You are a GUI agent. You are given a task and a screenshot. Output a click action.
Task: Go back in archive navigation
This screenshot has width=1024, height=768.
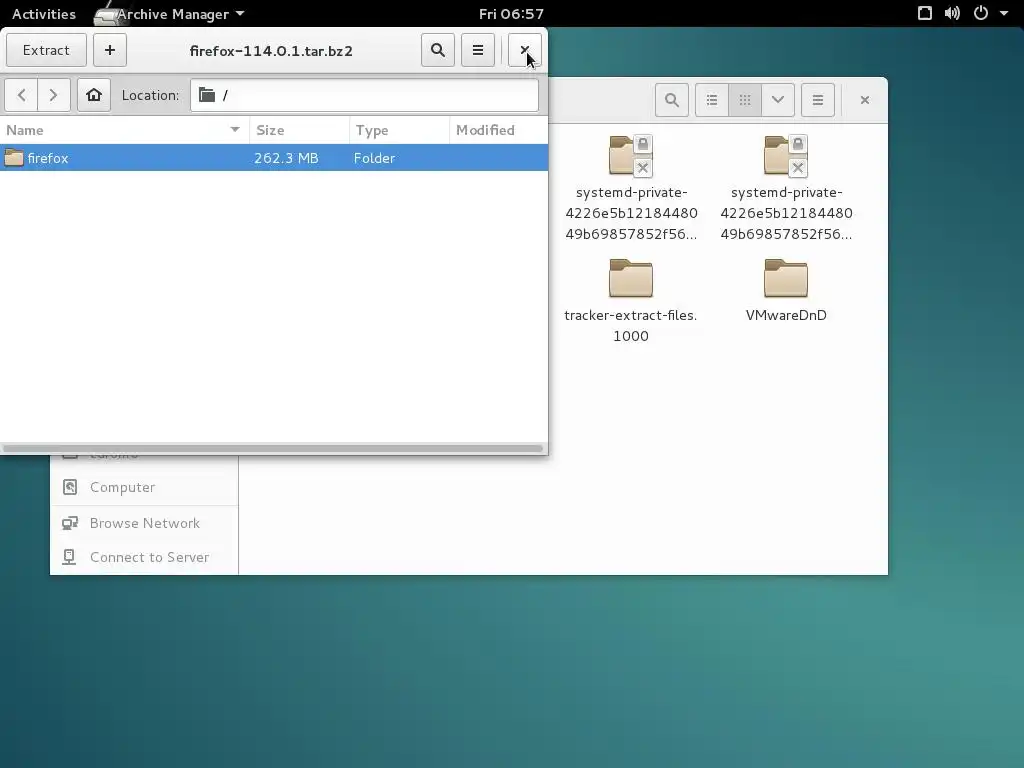point(22,95)
